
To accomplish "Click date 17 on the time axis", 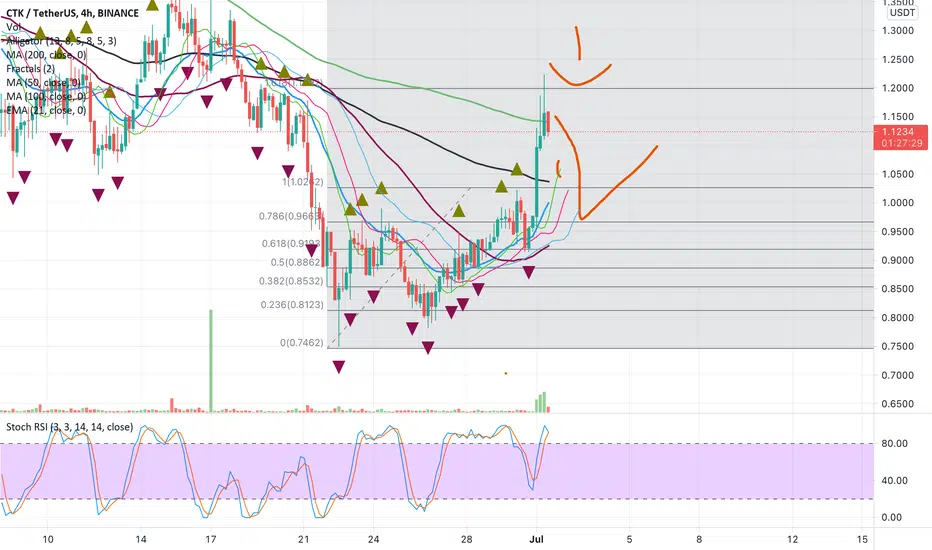I will (x=210, y=539).
